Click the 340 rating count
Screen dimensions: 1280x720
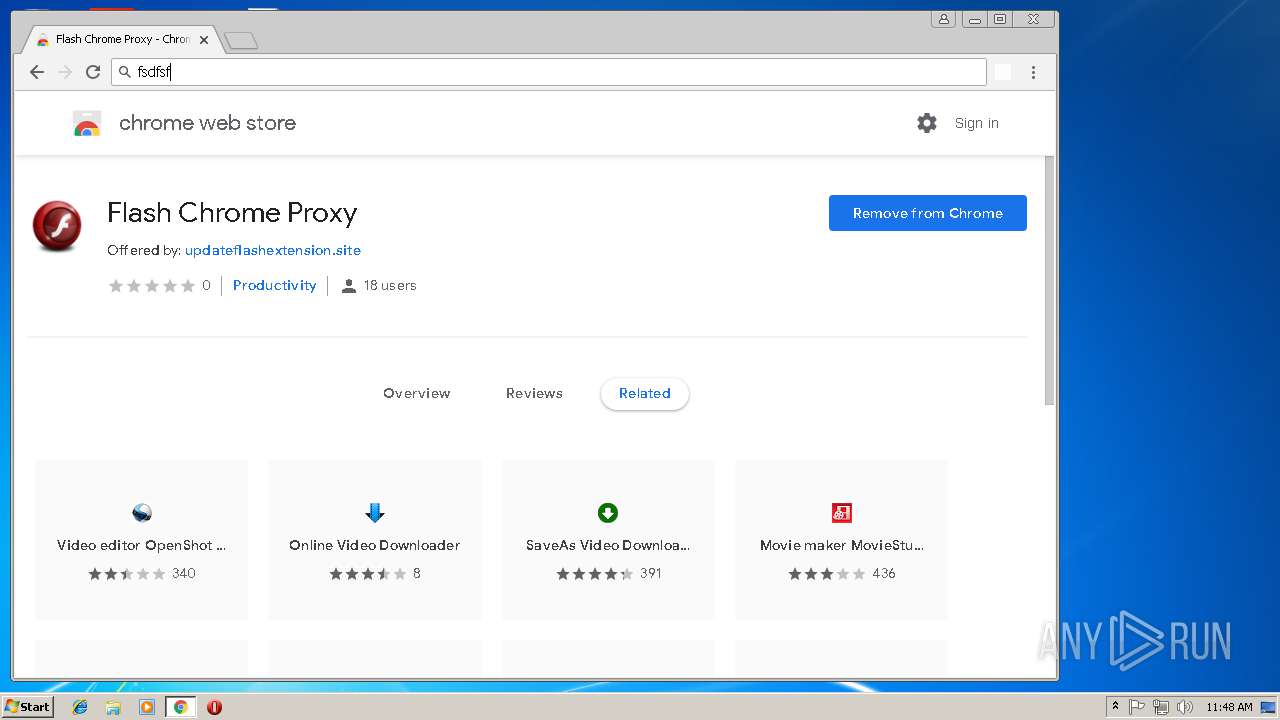184,573
